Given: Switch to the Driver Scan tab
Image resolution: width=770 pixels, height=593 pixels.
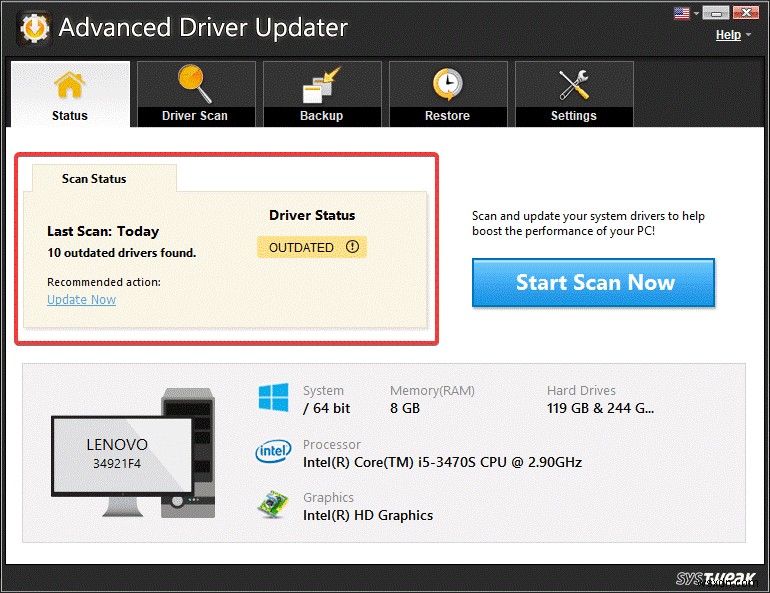Looking at the screenshot, I should [x=196, y=94].
